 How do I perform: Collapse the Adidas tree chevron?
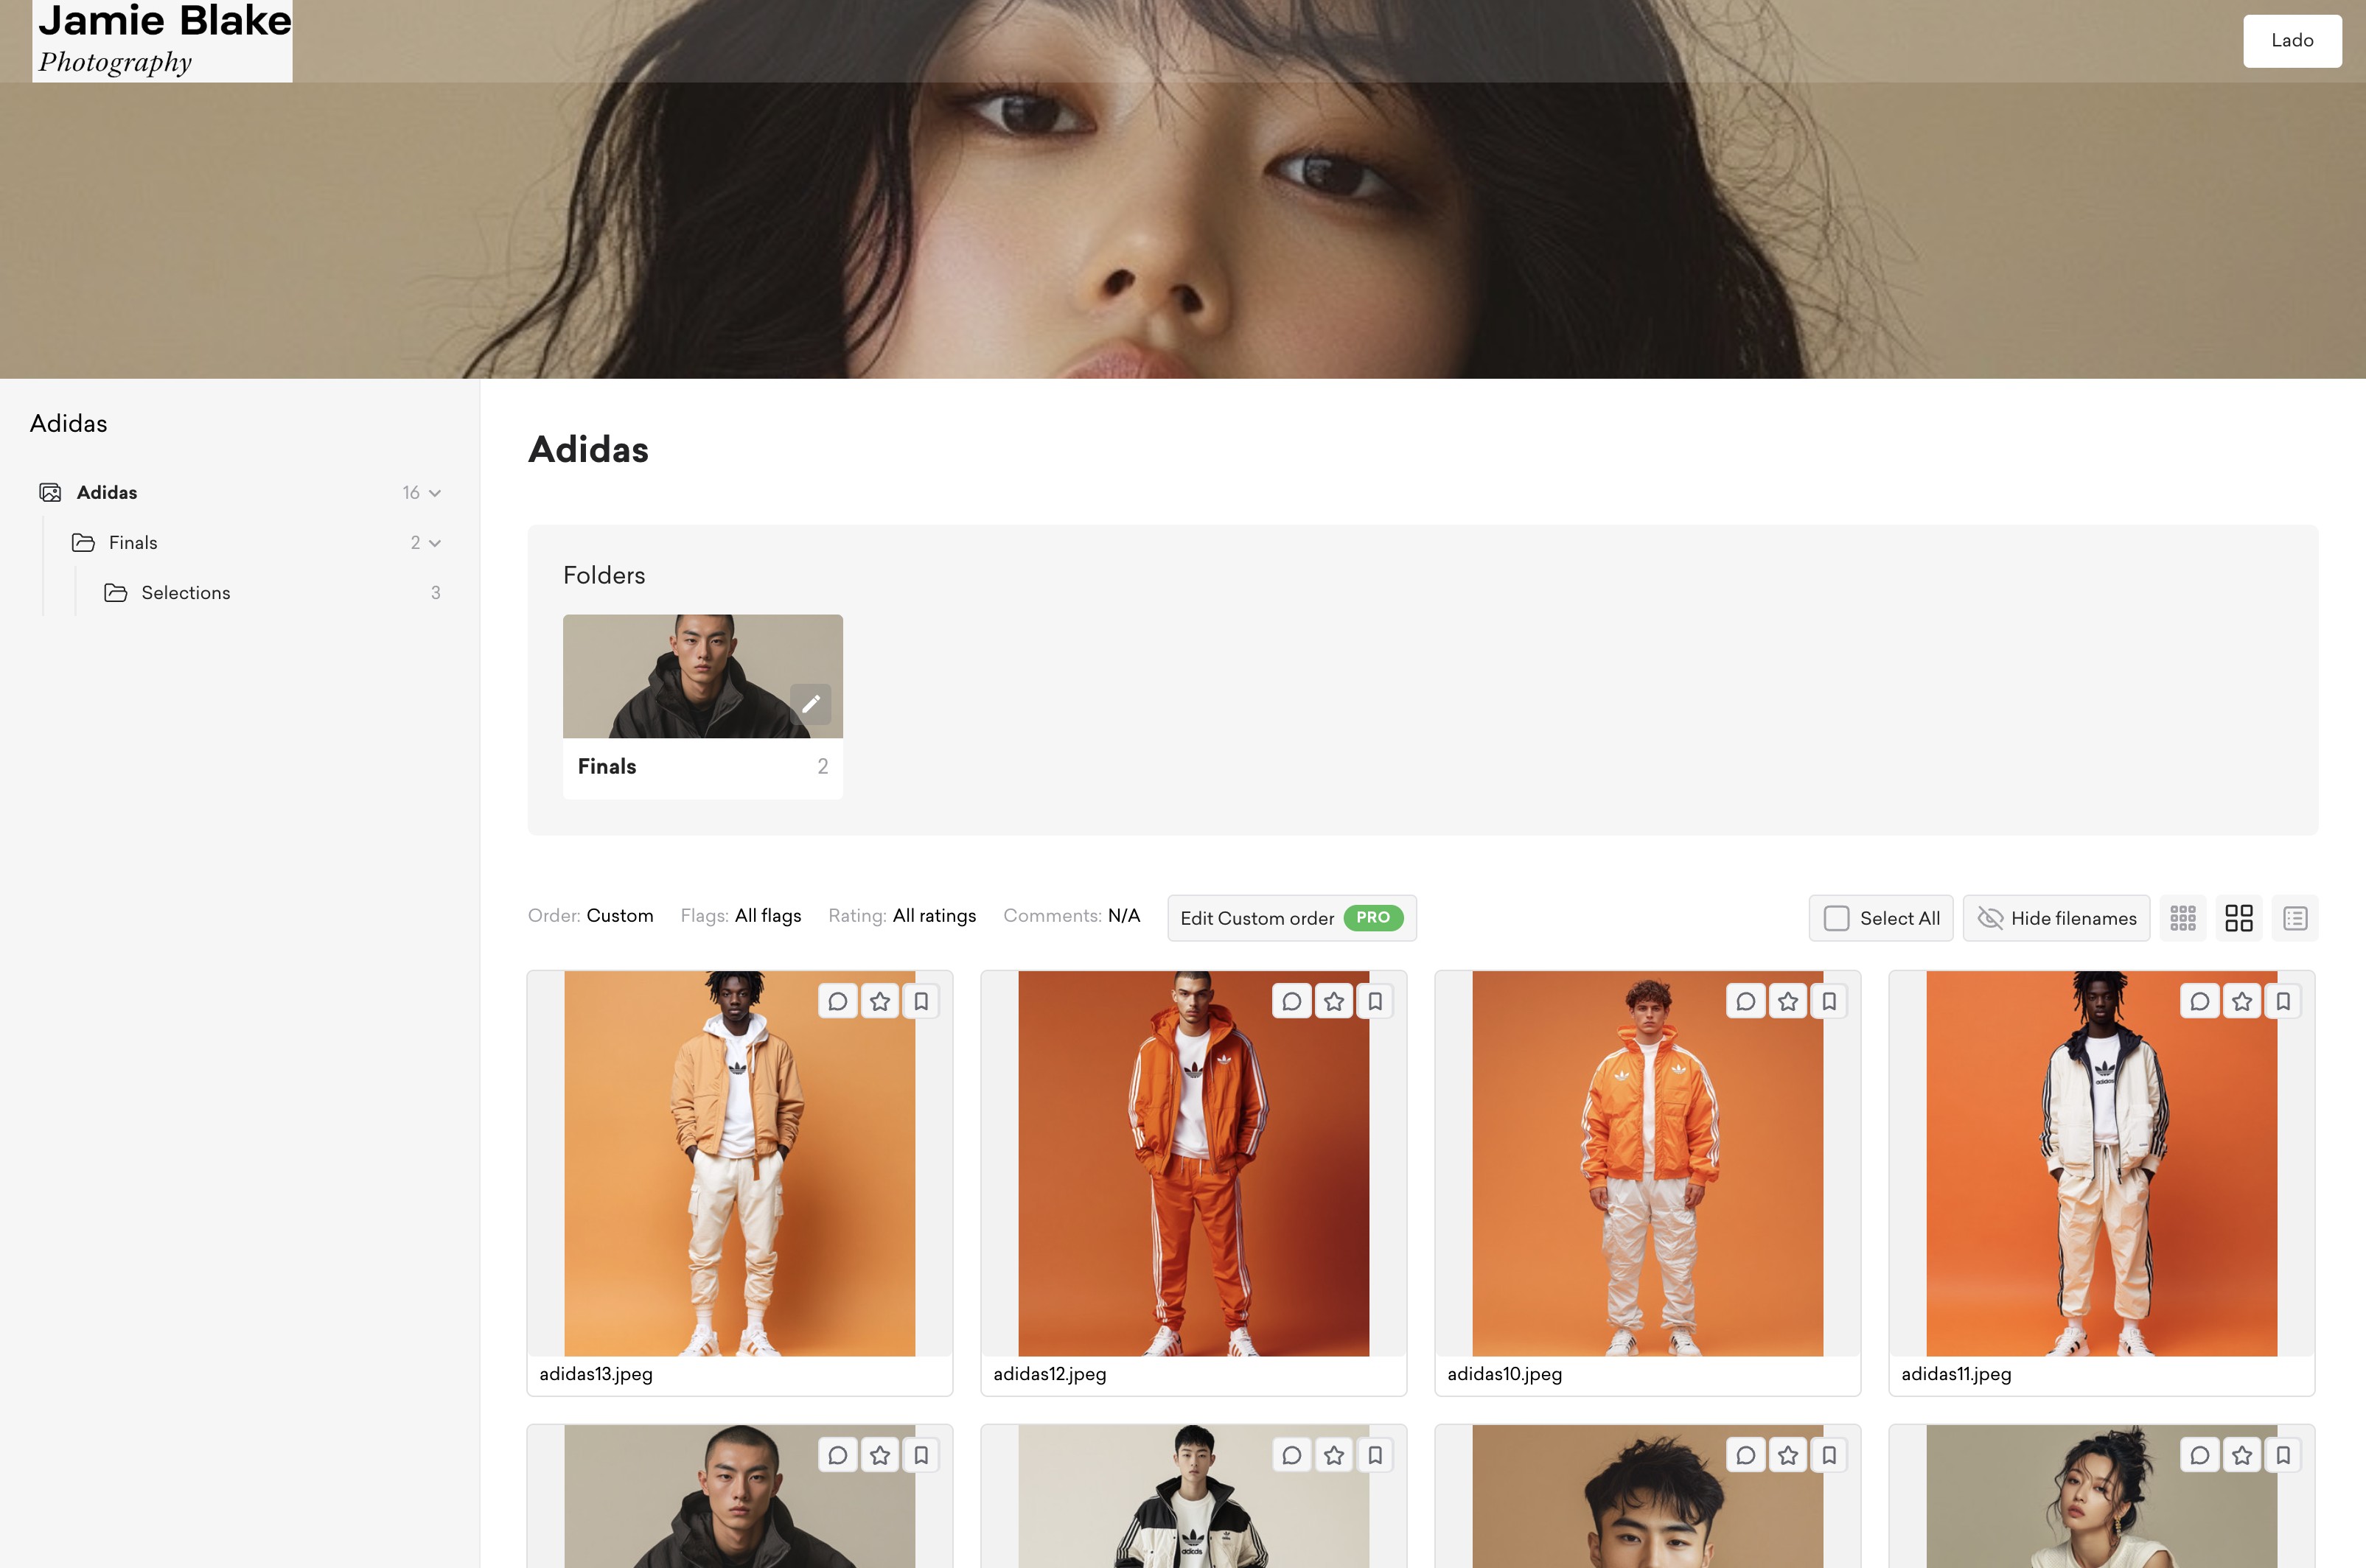coord(435,493)
